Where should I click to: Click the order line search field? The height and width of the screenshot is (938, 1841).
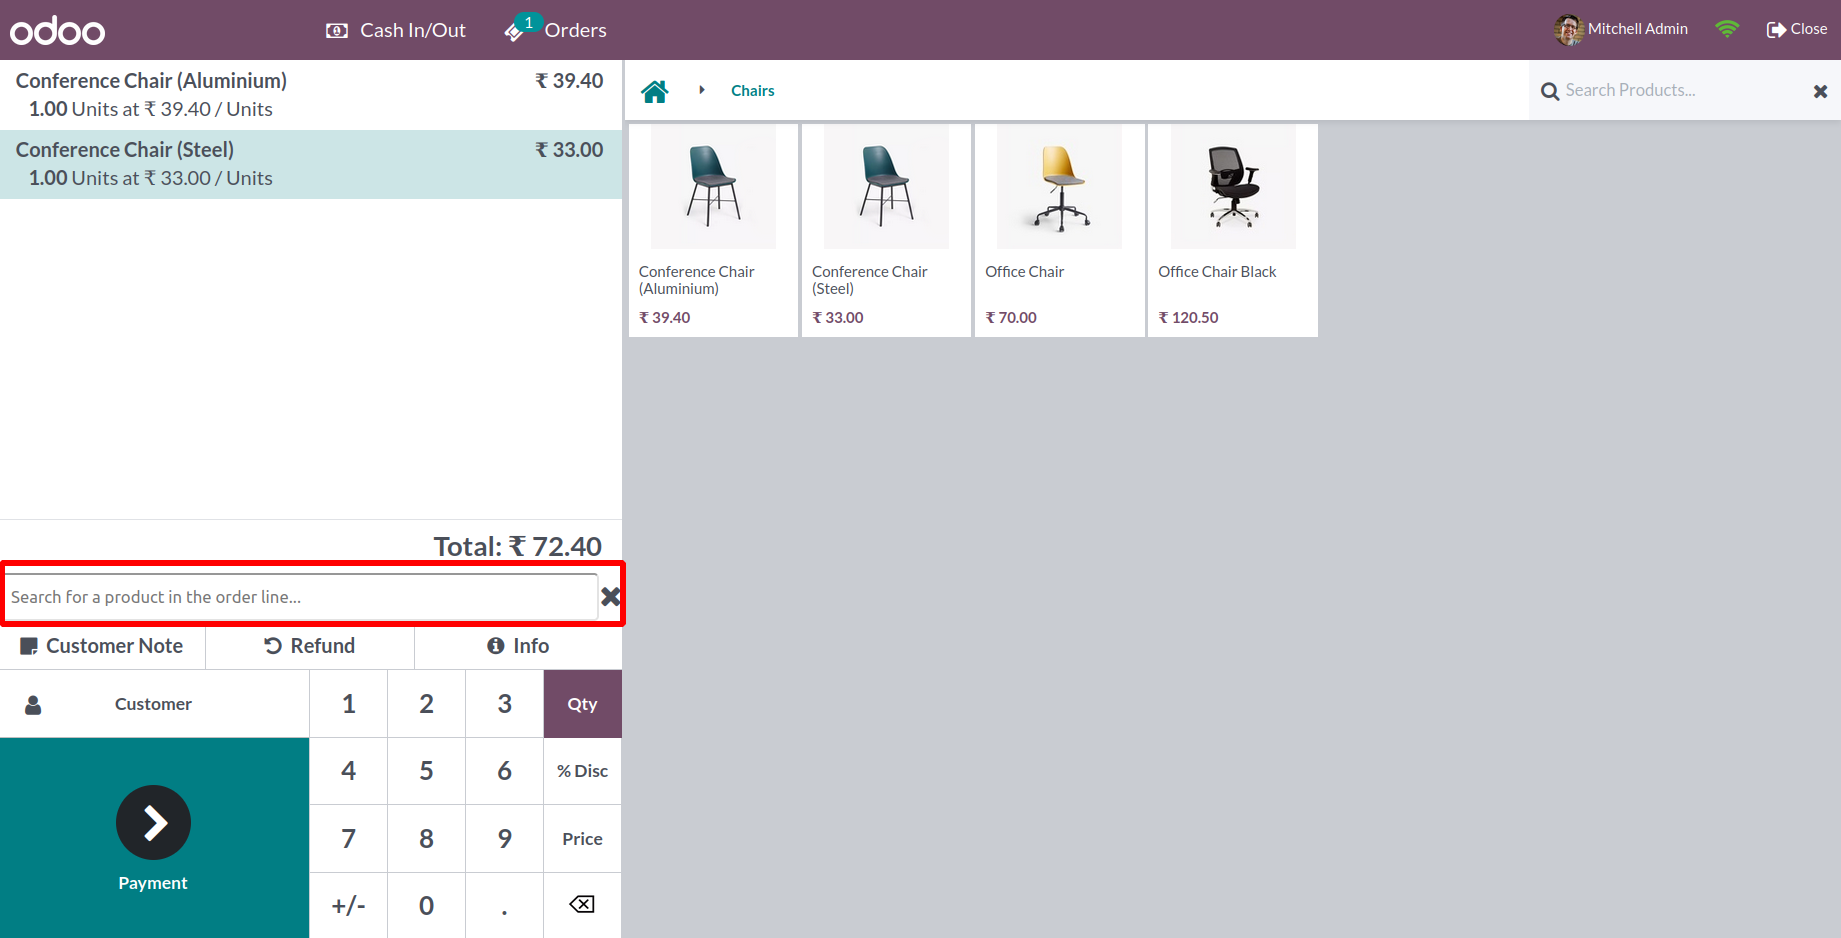301,597
